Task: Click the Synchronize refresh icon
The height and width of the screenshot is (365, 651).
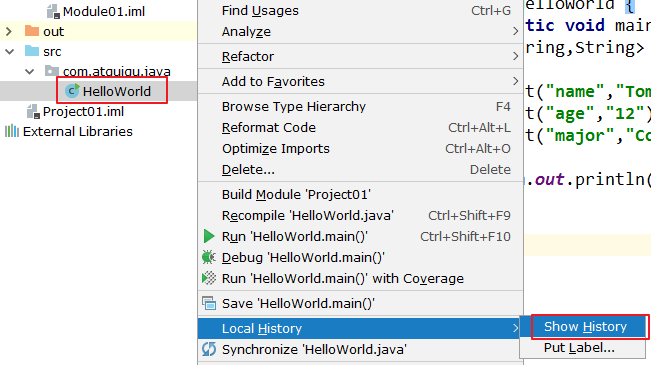Action: (x=209, y=349)
